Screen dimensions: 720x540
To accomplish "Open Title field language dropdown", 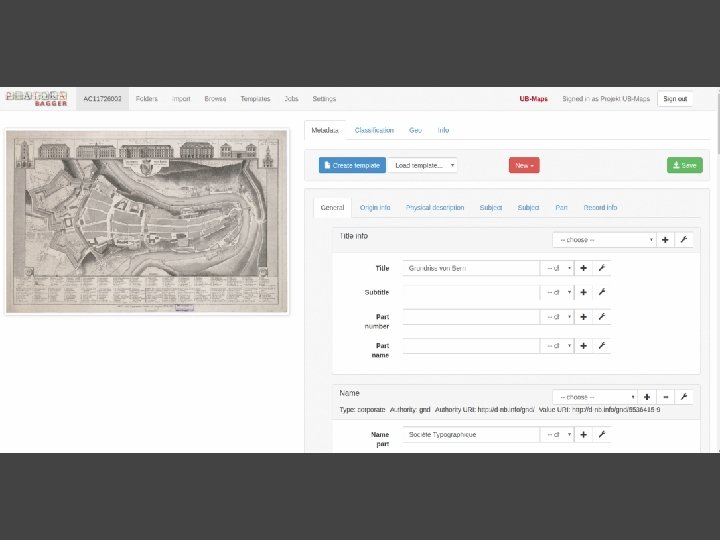I will click(x=557, y=268).
